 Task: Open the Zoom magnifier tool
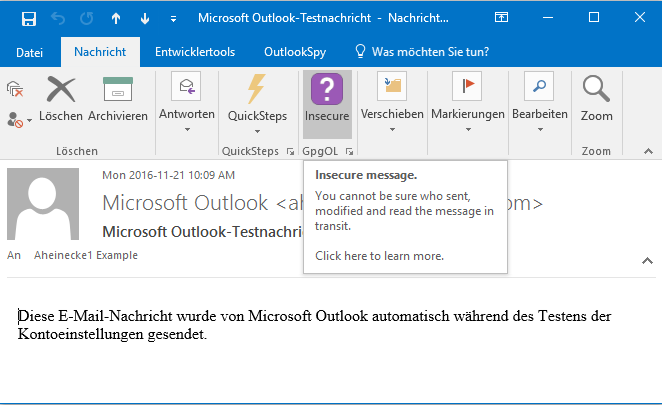(x=596, y=99)
